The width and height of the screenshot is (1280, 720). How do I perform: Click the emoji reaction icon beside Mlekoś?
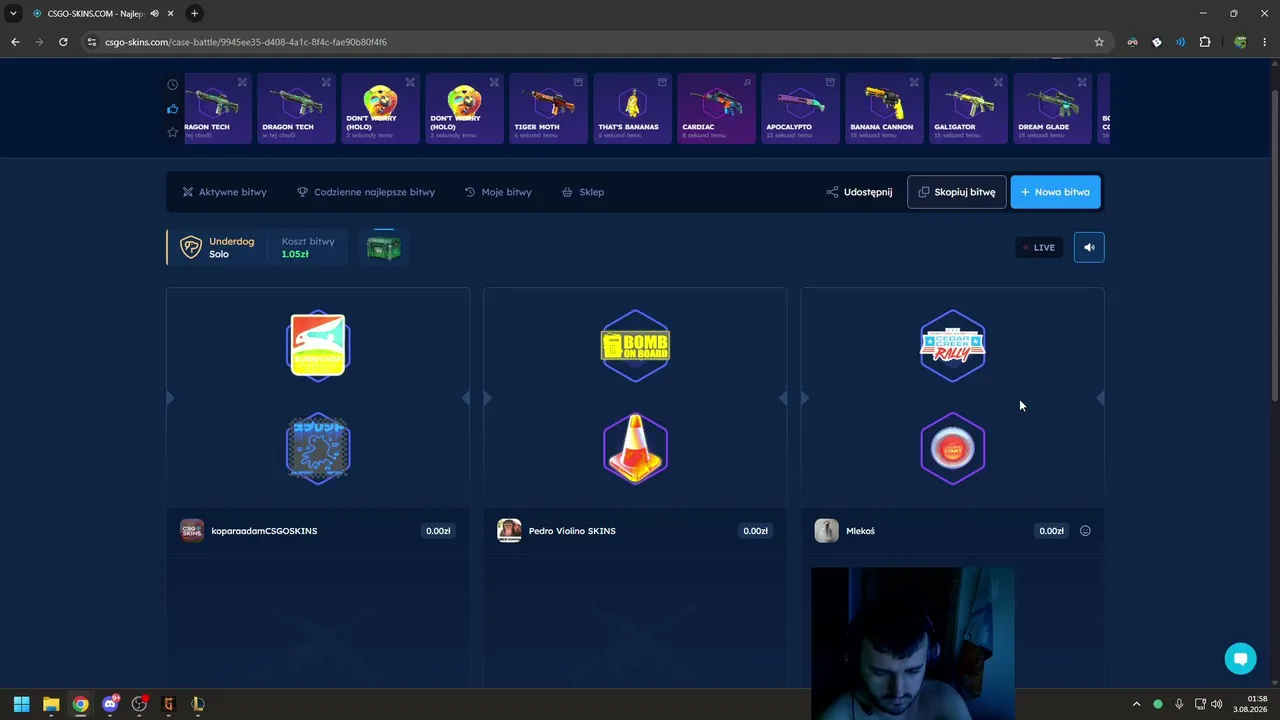pos(1085,531)
